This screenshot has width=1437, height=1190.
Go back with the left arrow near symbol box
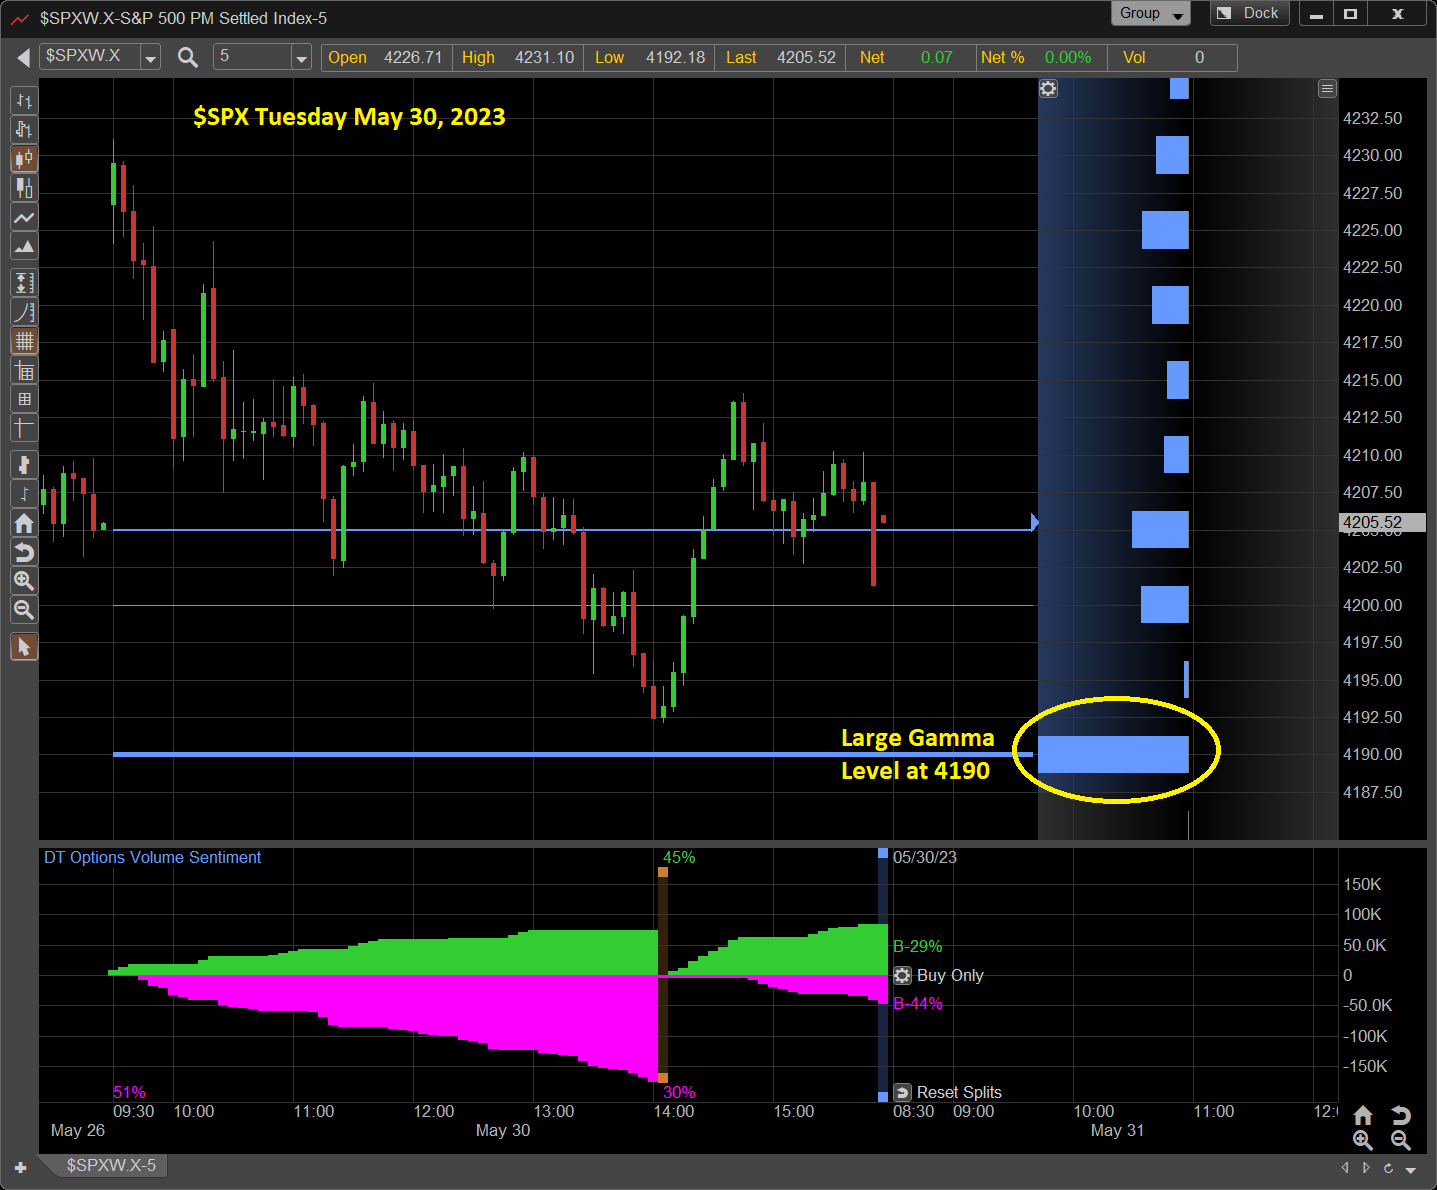[23, 58]
